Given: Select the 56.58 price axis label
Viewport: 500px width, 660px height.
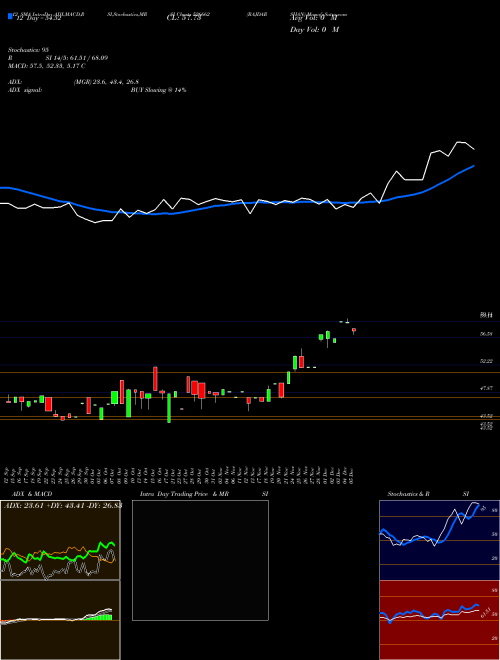Looking at the screenshot, I should click(486, 333).
